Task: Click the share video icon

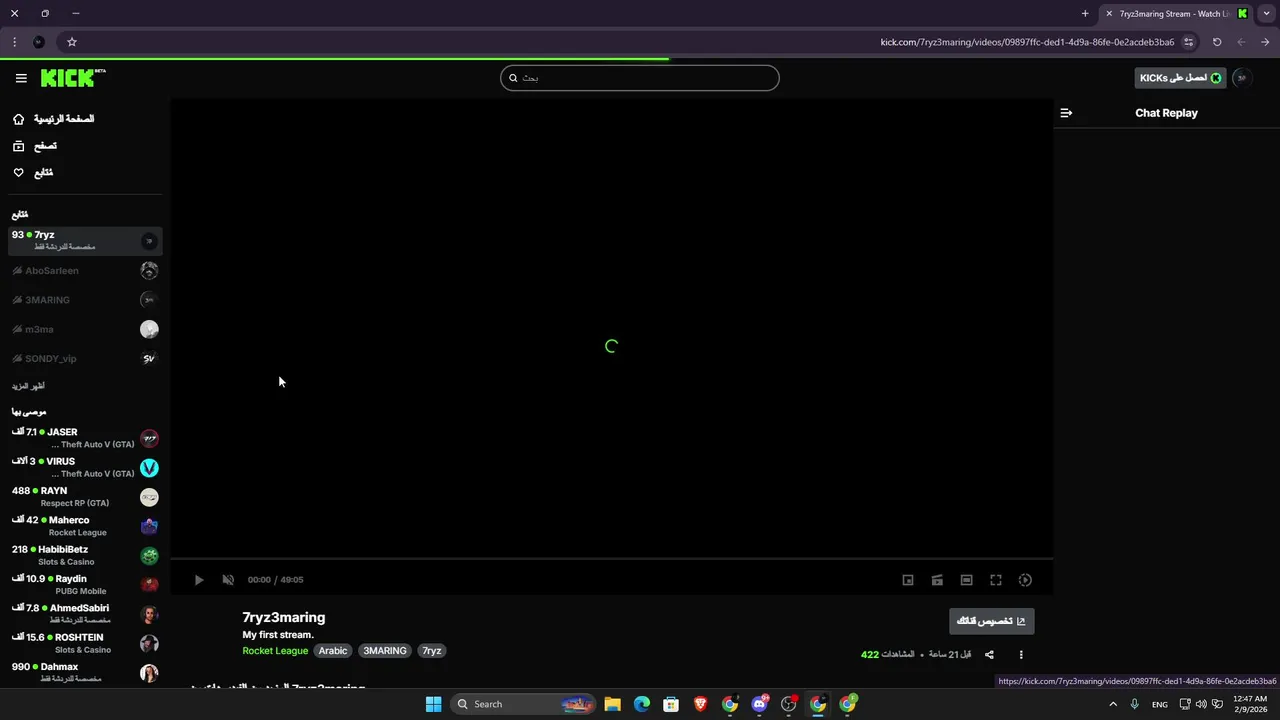Action: click(x=989, y=655)
